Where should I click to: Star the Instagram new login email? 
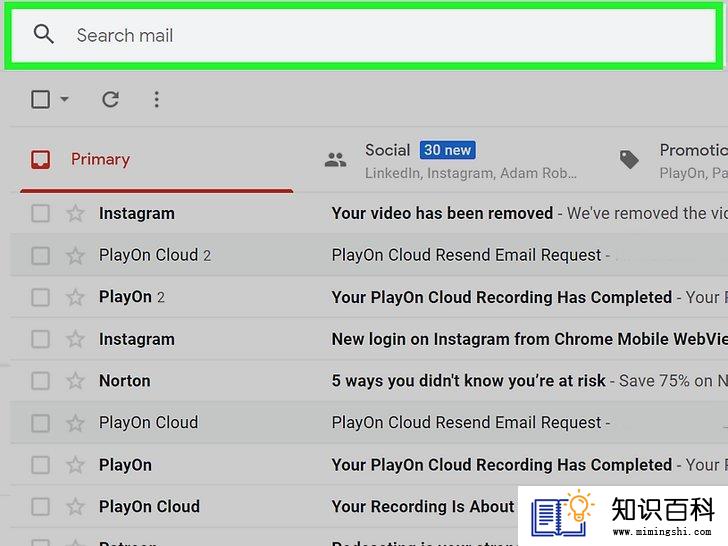coord(75,339)
